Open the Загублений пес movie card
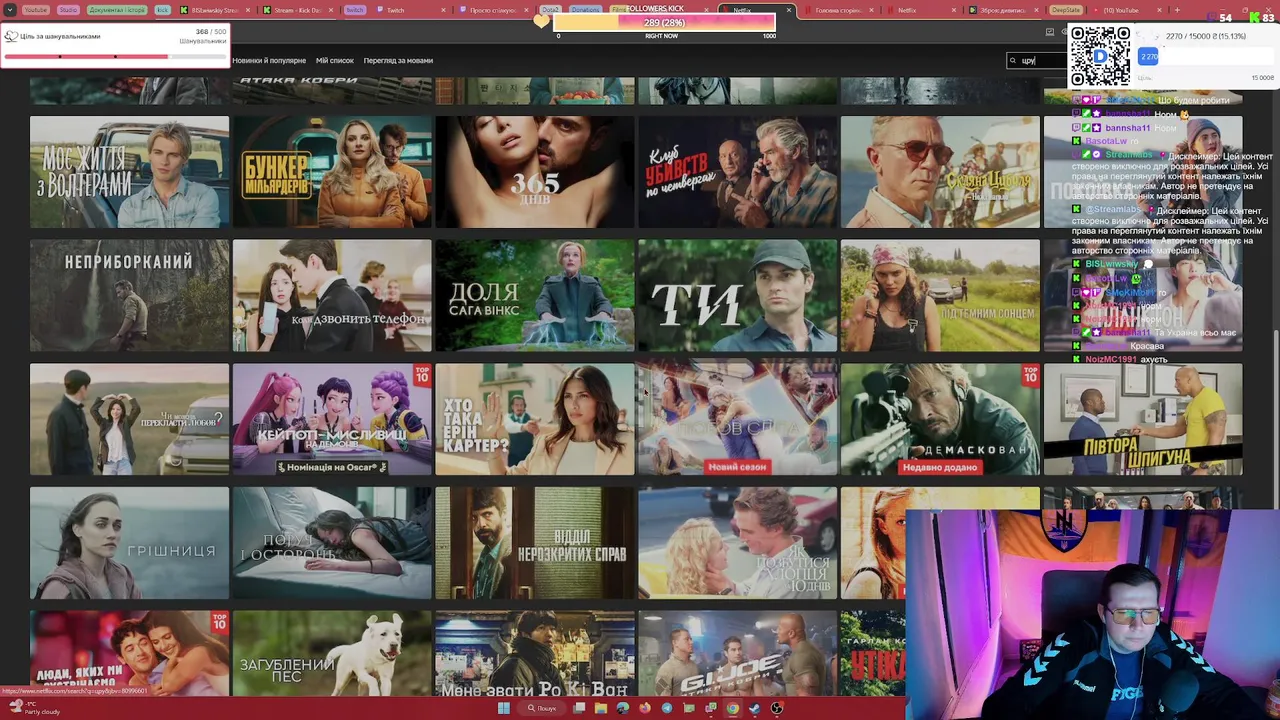Viewport: 1280px width, 720px height. pos(332,653)
